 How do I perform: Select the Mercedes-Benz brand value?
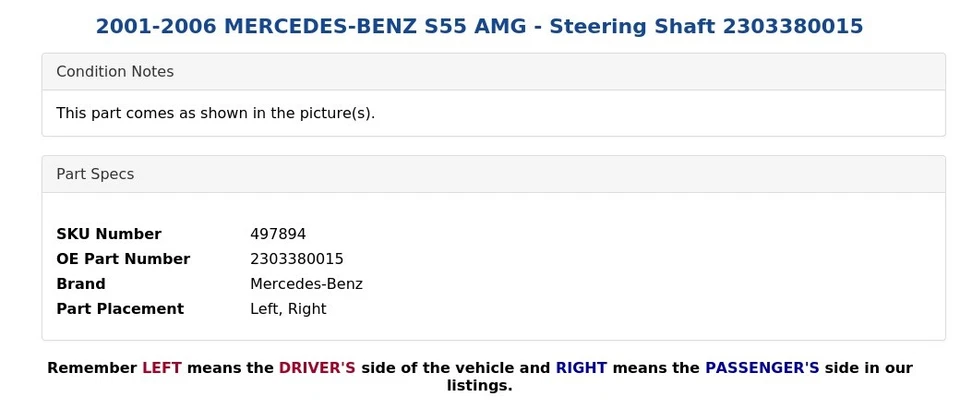click(306, 284)
